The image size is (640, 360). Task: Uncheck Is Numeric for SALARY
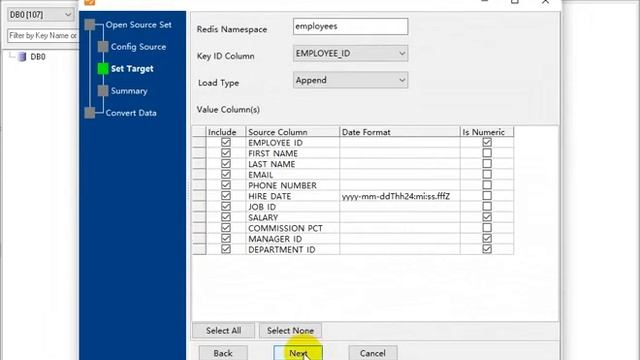point(487,217)
